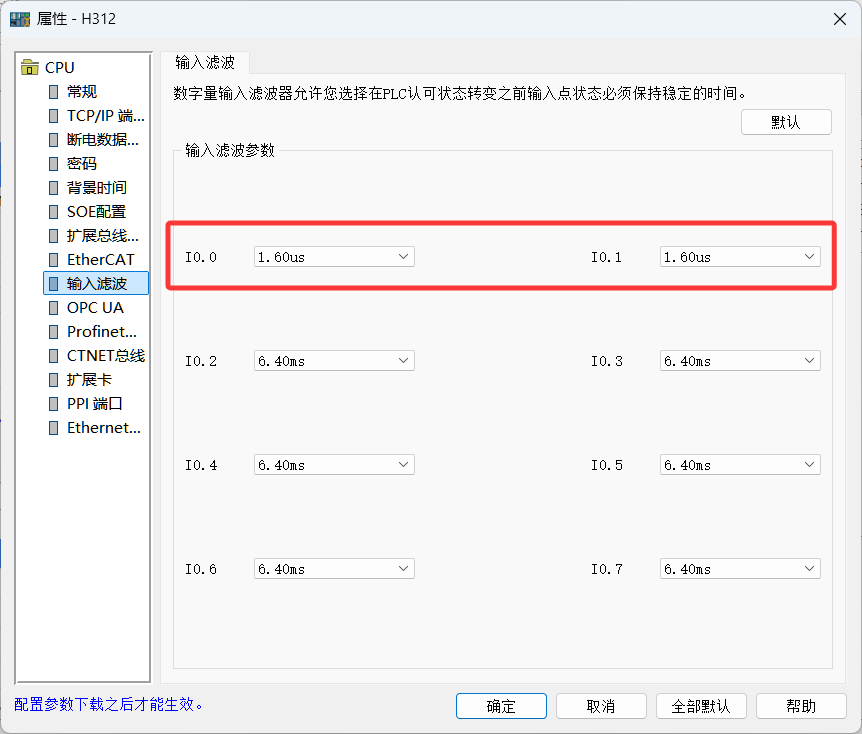Open the 背景时间 settings page

[97, 187]
